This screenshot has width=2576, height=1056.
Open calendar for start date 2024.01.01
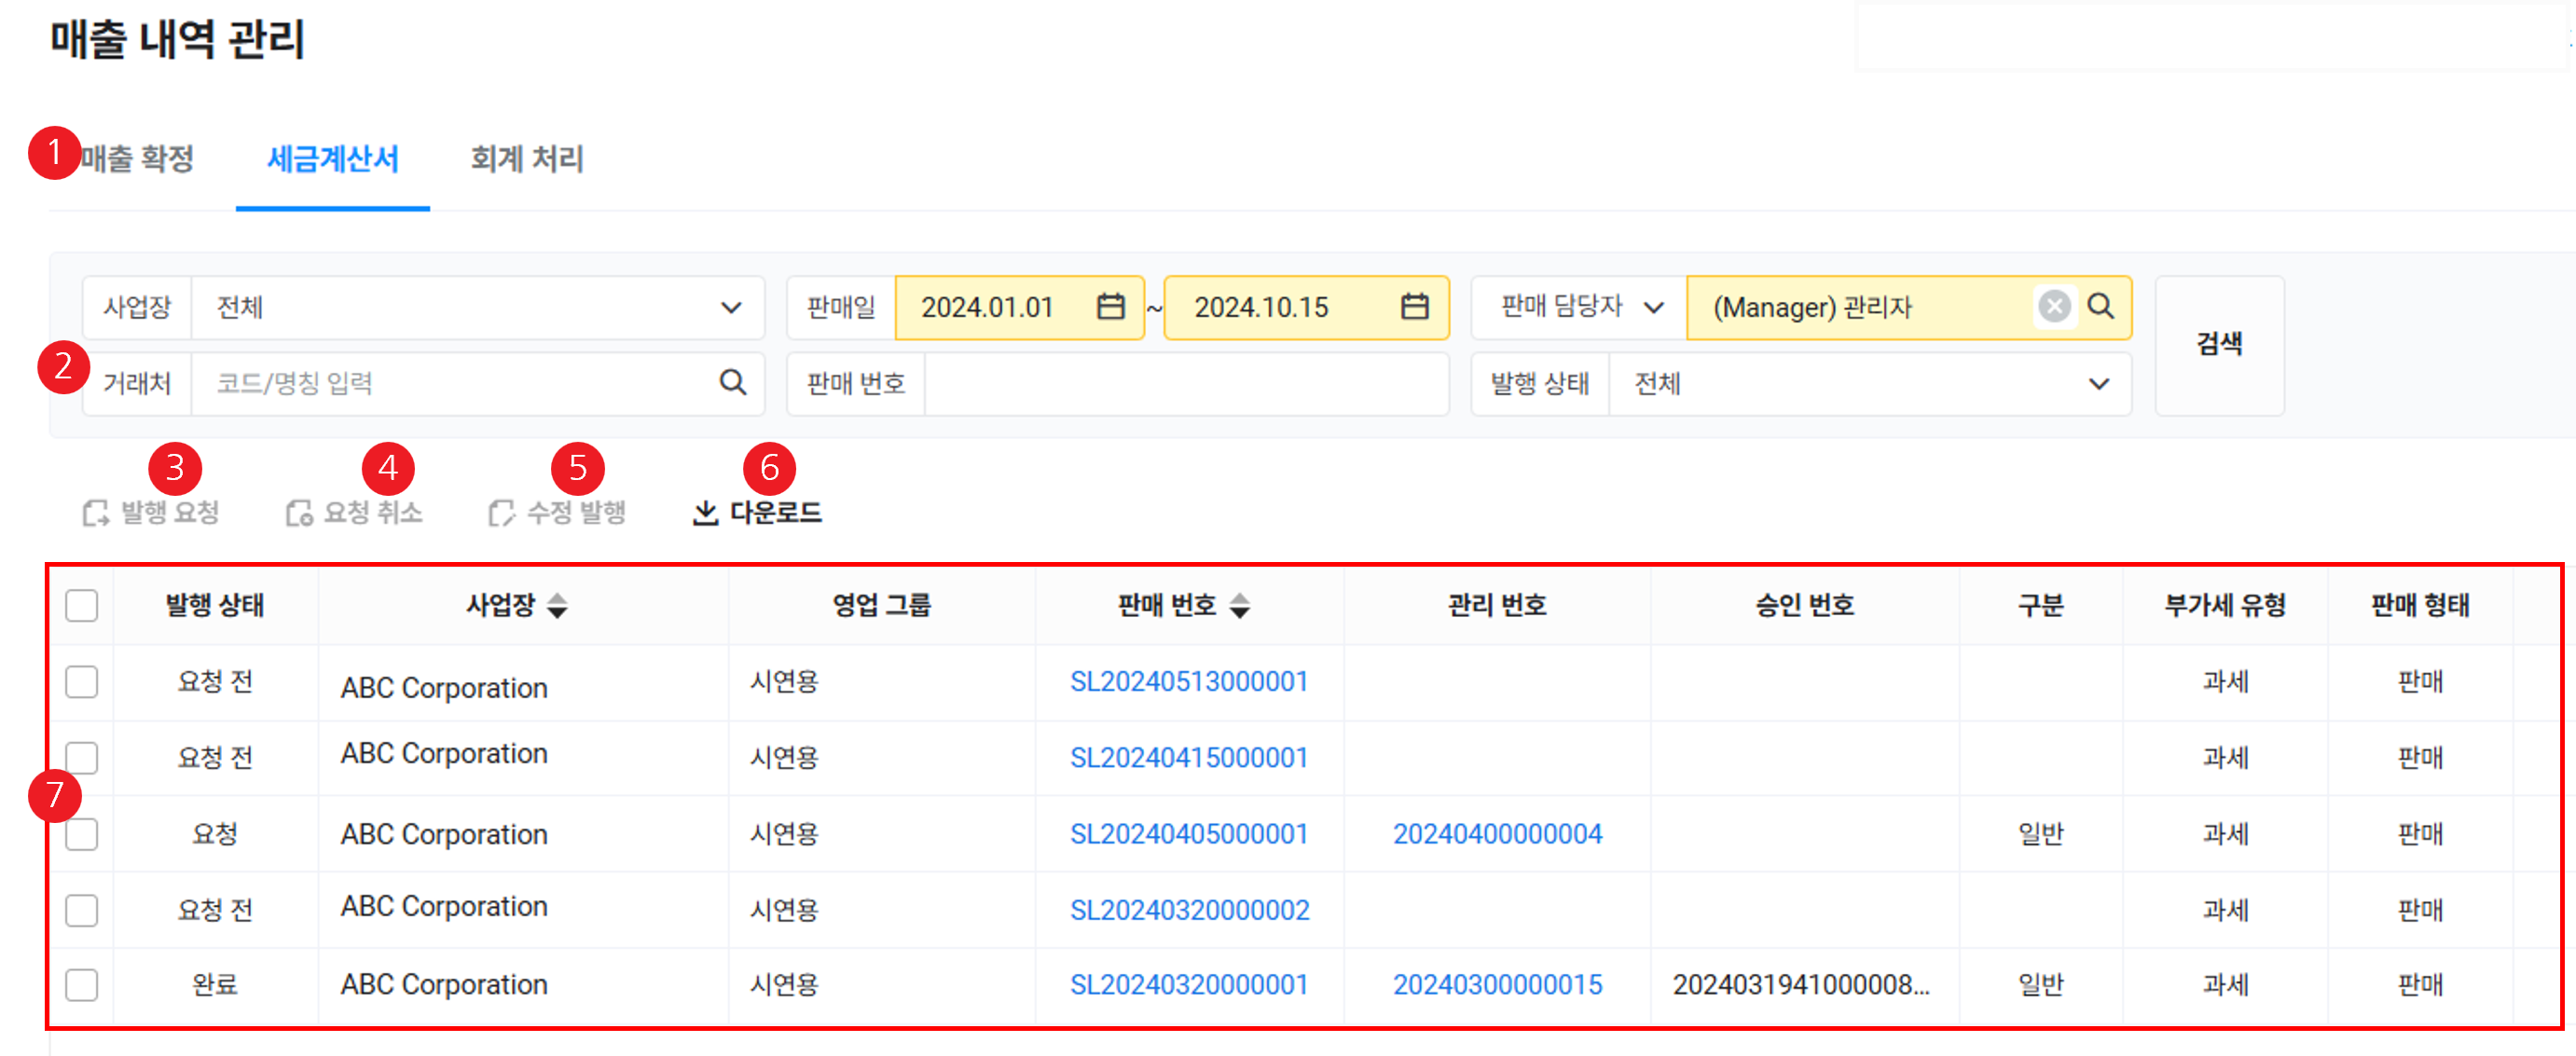coord(1110,307)
